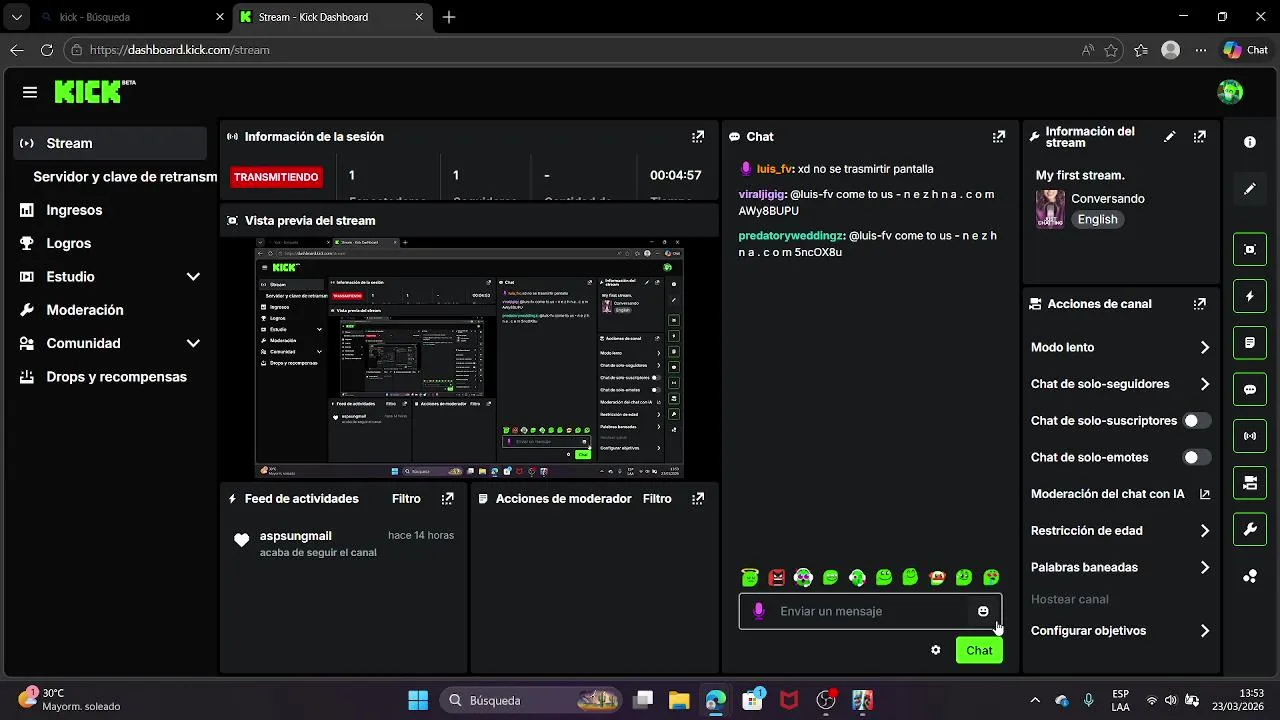Click the green Chat send button
Screen dimensions: 1280x720
click(x=979, y=650)
